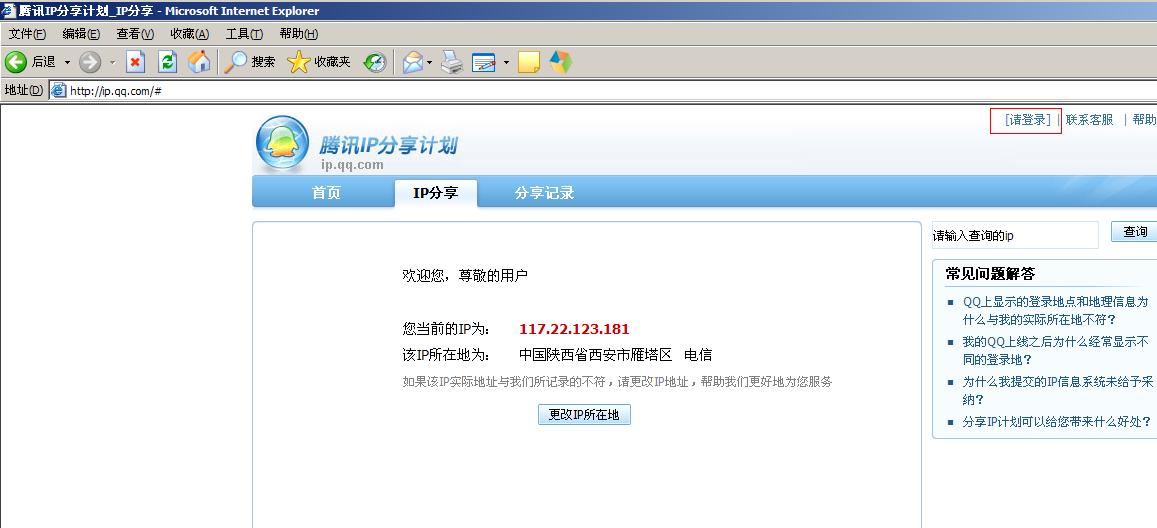Open the Forward history dropdown arrow
The image size is (1157, 528).
coord(113,63)
